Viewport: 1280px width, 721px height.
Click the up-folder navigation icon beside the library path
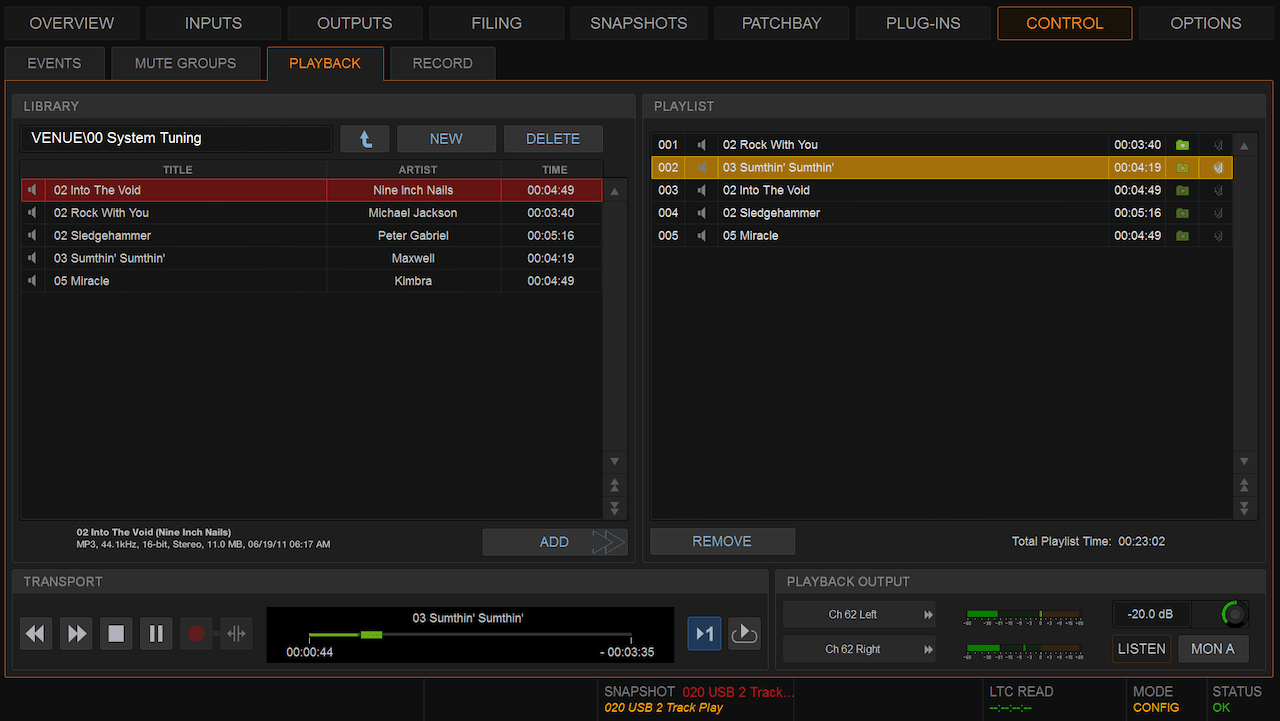pos(365,138)
